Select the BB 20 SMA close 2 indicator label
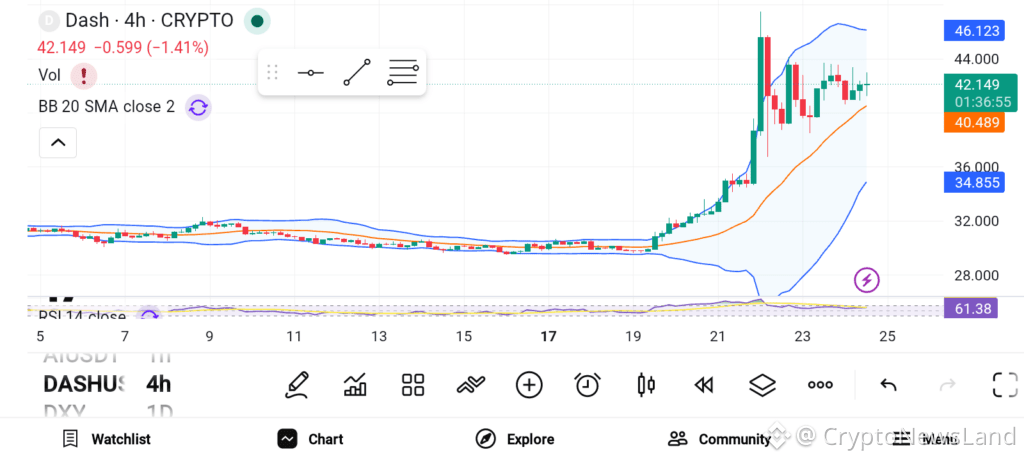Image resolution: width=1024 pixels, height=461 pixels. click(x=106, y=106)
